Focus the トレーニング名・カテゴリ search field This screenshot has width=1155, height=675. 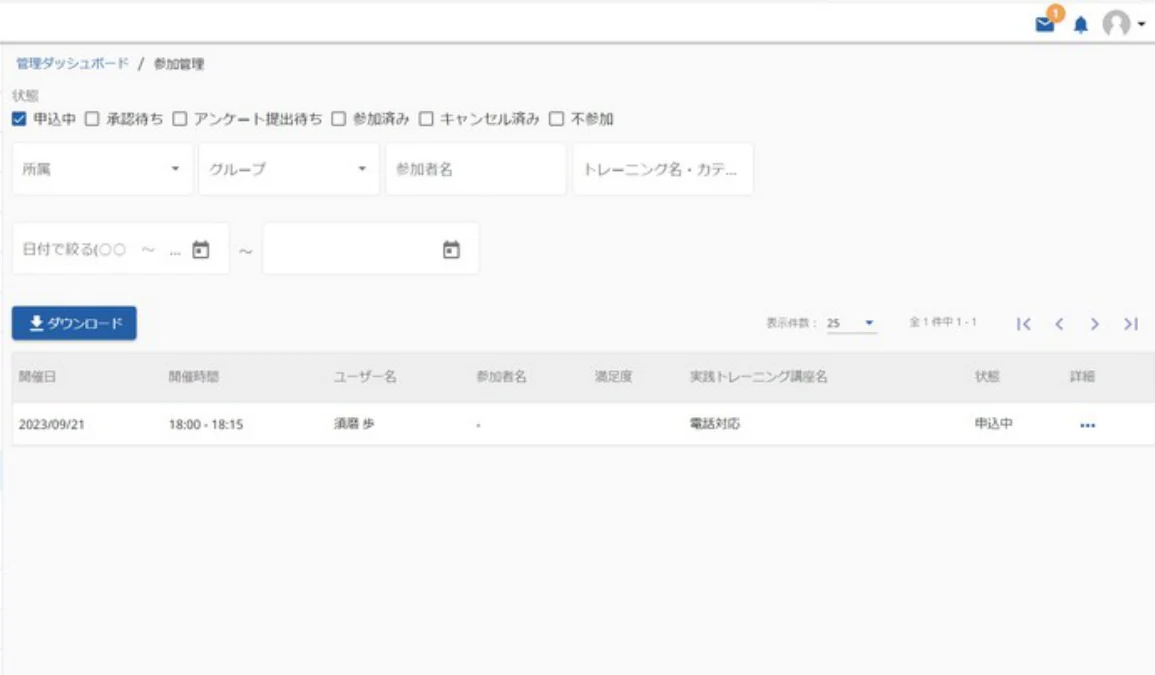(663, 169)
